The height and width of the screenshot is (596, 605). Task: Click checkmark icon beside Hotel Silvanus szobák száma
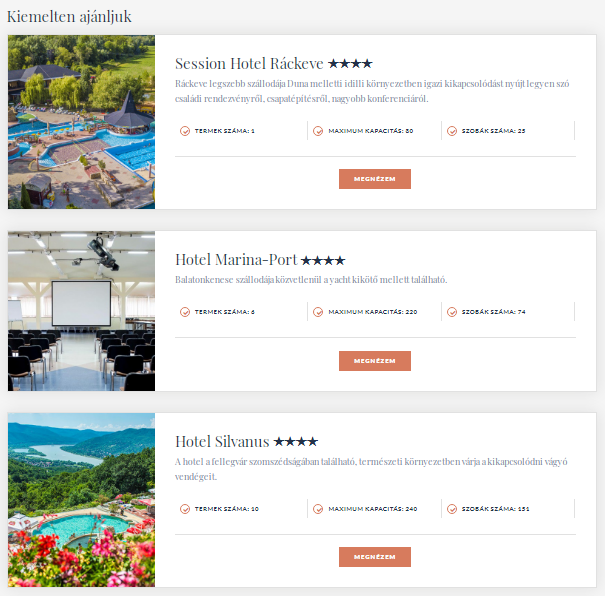tap(452, 509)
